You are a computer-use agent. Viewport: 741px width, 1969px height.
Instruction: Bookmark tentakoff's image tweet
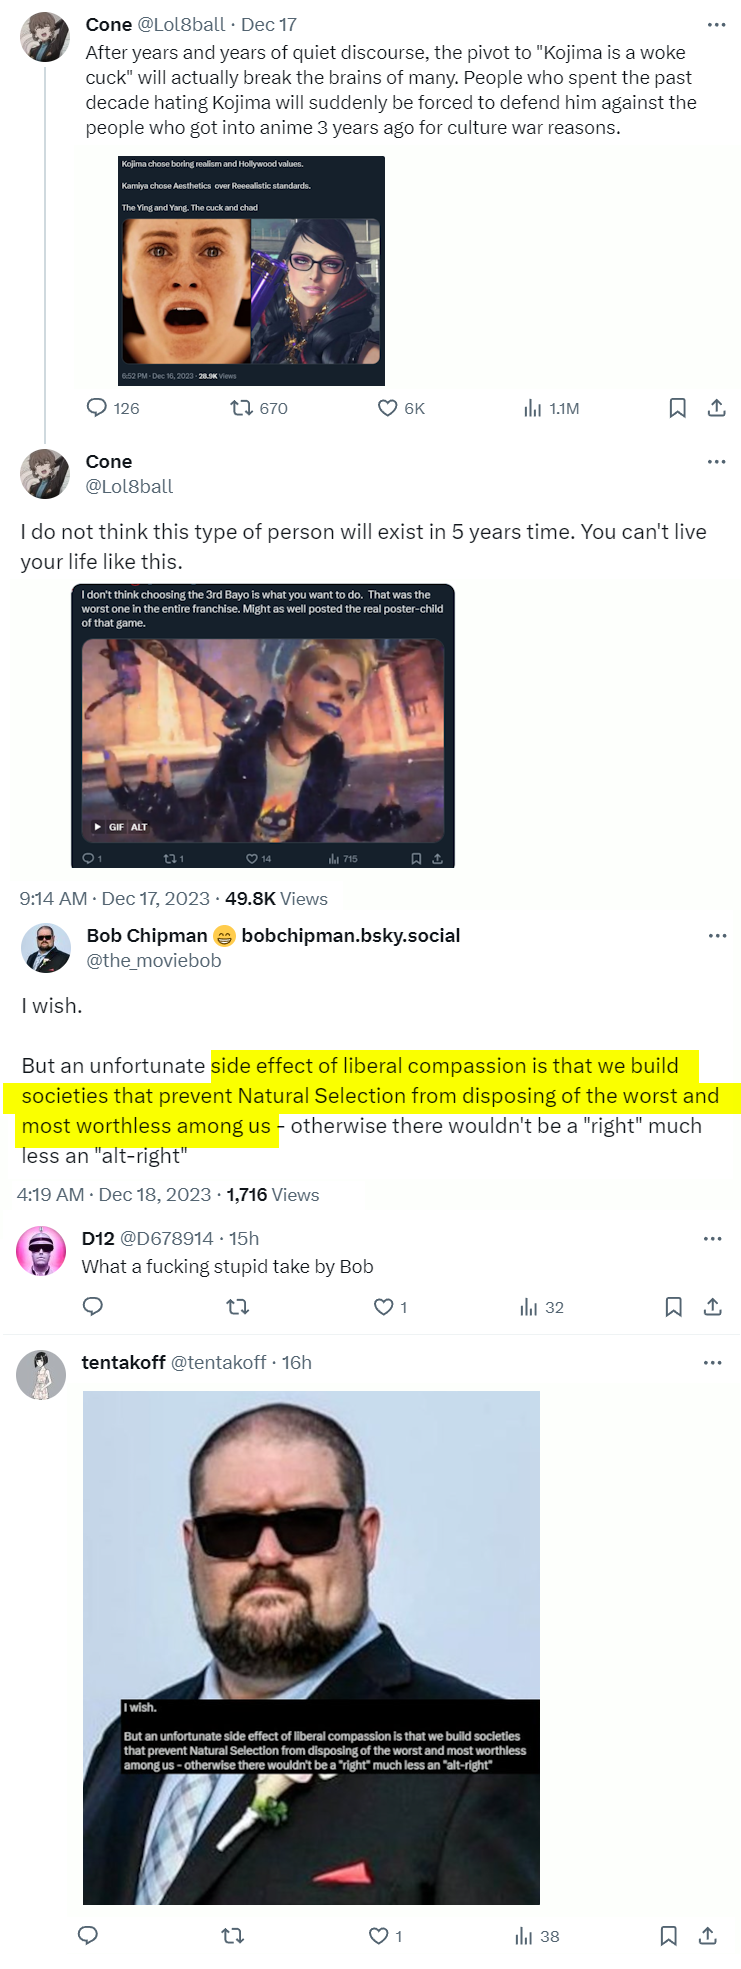pyautogui.click(x=668, y=1936)
